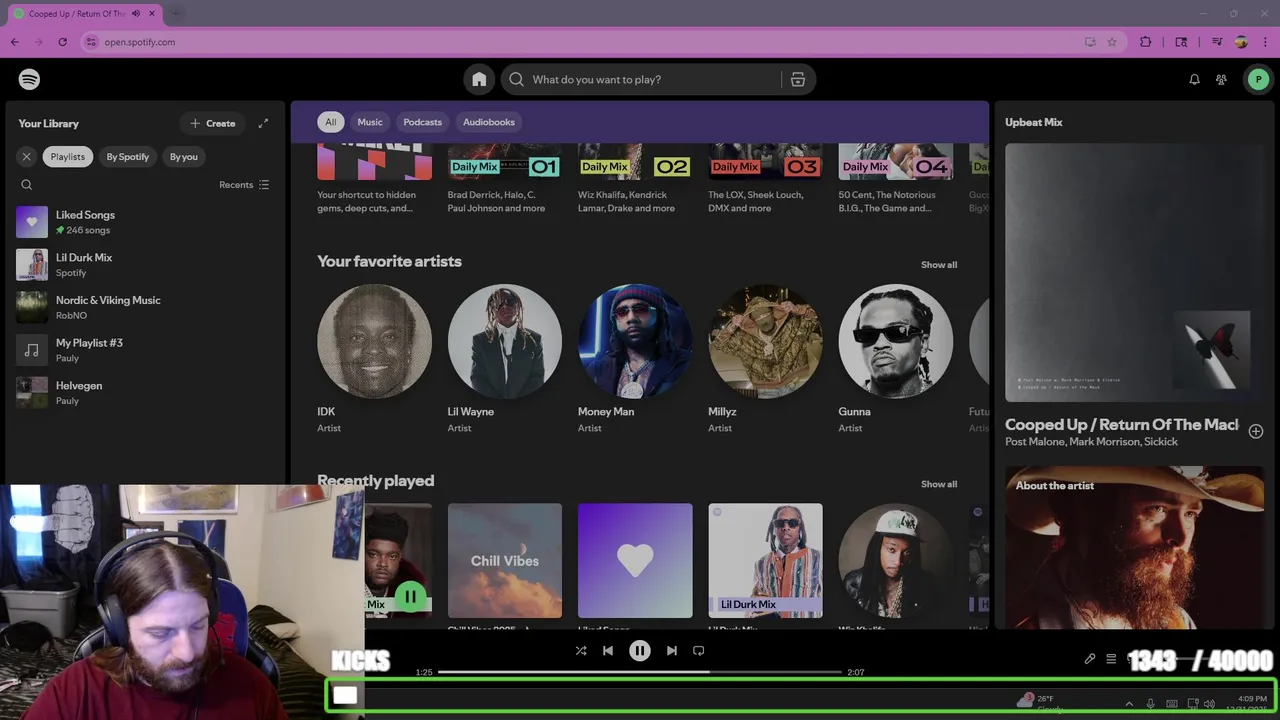The height and width of the screenshot is (720, 1280).
Task: Skip to the previous track
Action: [608, 650]
